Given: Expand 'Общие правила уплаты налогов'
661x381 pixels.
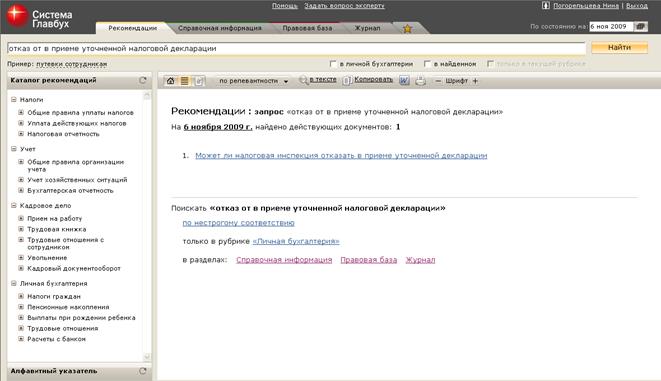Looking at the screenshot, I should point(21,113).
